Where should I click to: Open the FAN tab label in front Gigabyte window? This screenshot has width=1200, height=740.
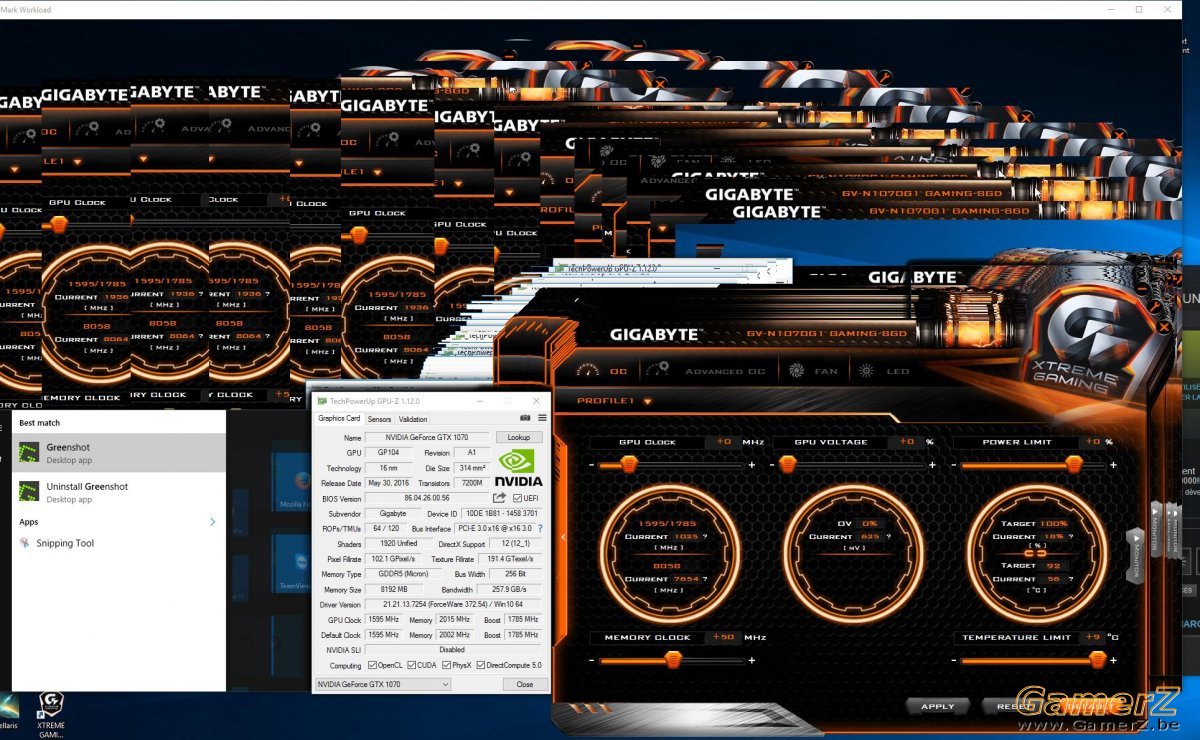[x=826, y=371]
